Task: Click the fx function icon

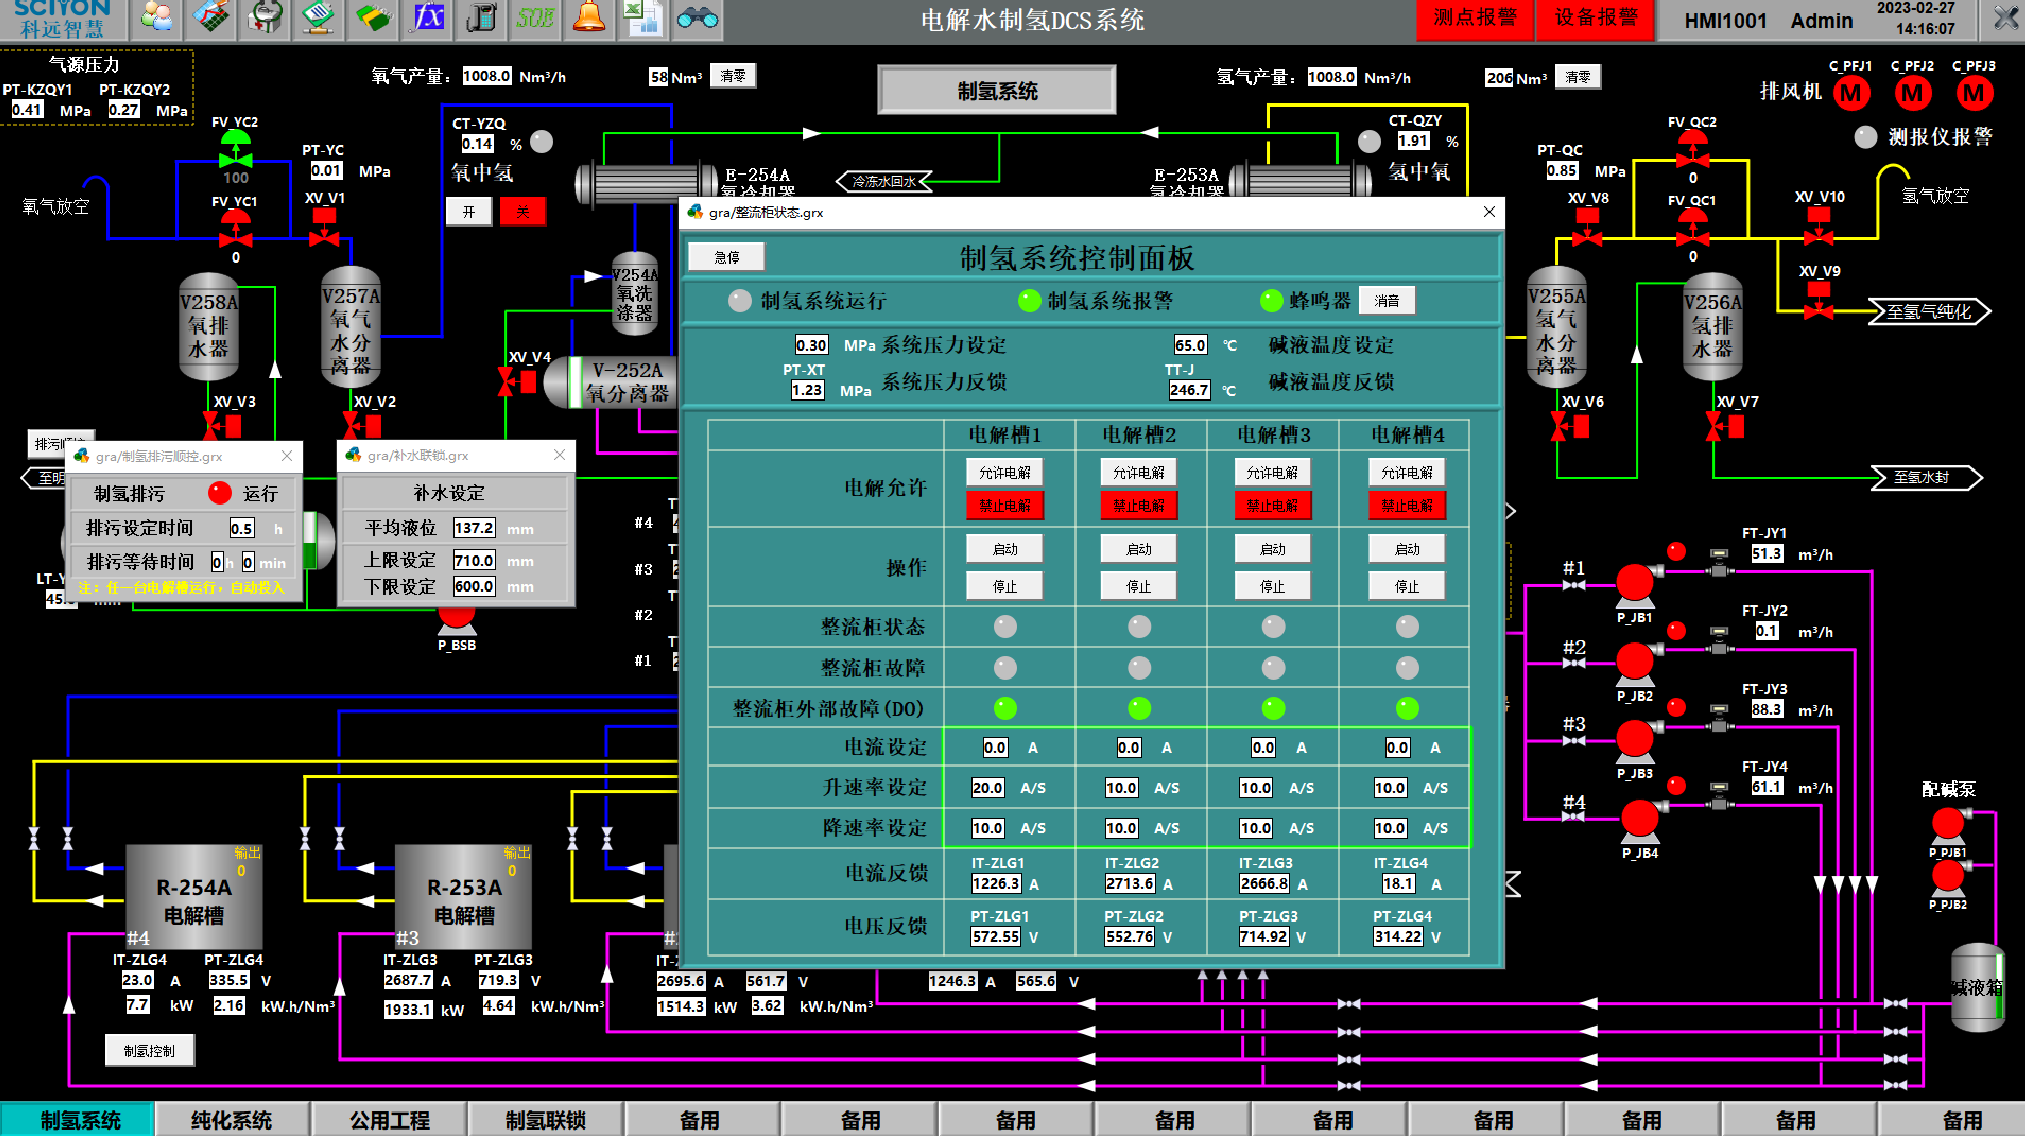Action: tap(428, 17)
